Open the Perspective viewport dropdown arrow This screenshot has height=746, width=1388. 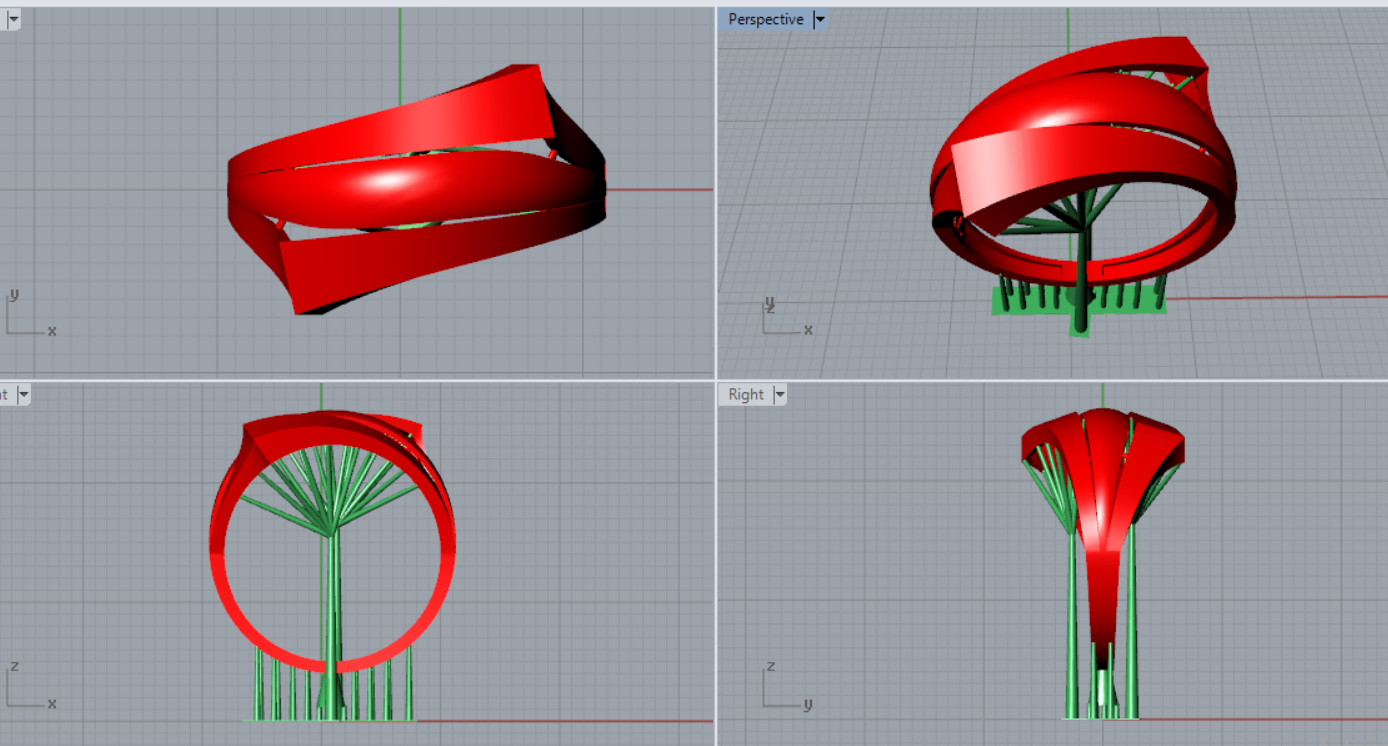point(821,19)
